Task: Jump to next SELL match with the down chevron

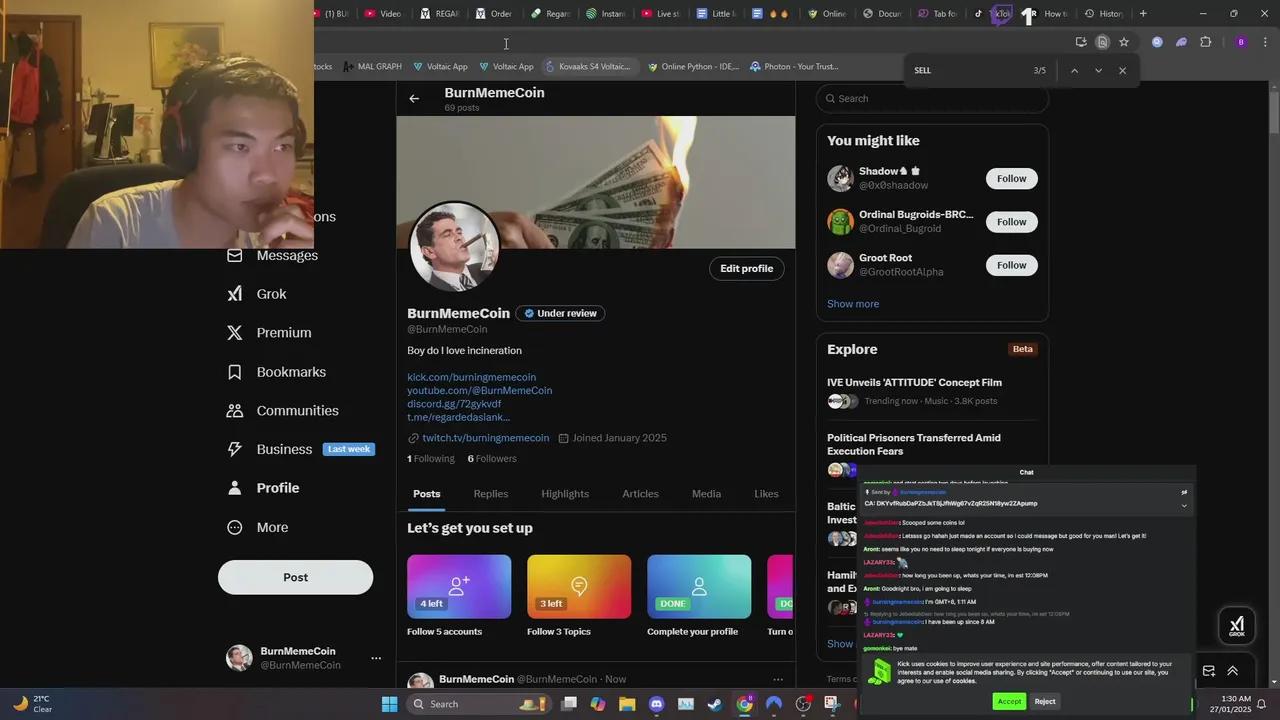Action: pyautogui.click(x=1098, y=70)
